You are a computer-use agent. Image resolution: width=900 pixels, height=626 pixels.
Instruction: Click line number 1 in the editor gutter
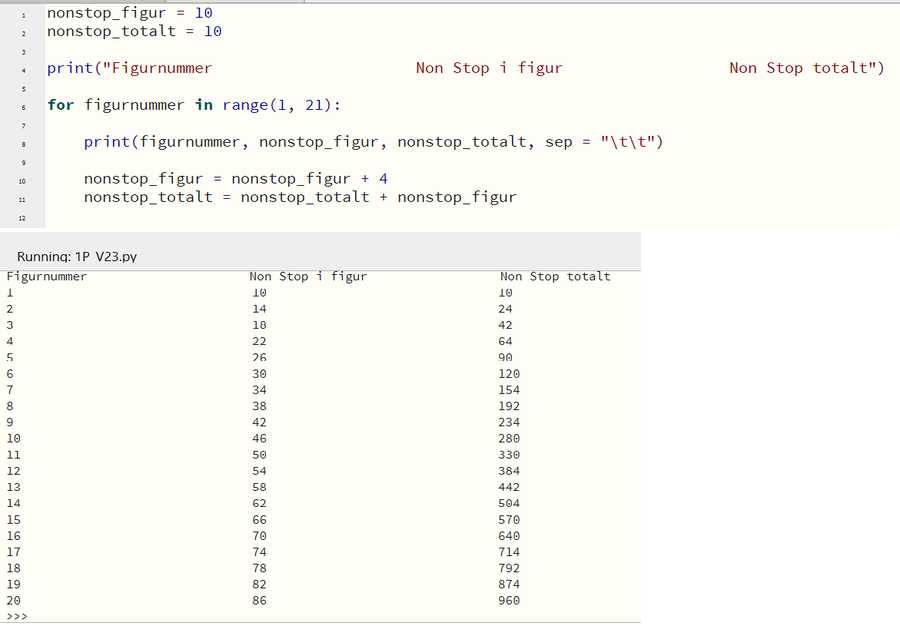(22, 15)
